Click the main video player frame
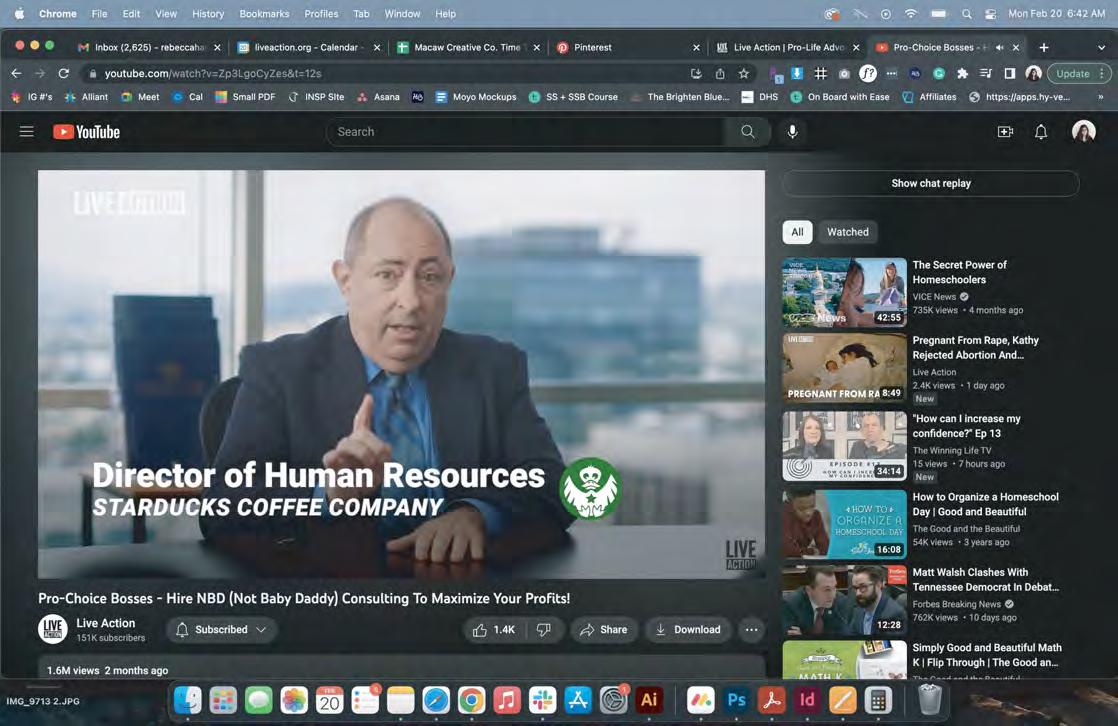This screenshot has width=1118, height=726. pyautogui.click(x=401, y=374)
